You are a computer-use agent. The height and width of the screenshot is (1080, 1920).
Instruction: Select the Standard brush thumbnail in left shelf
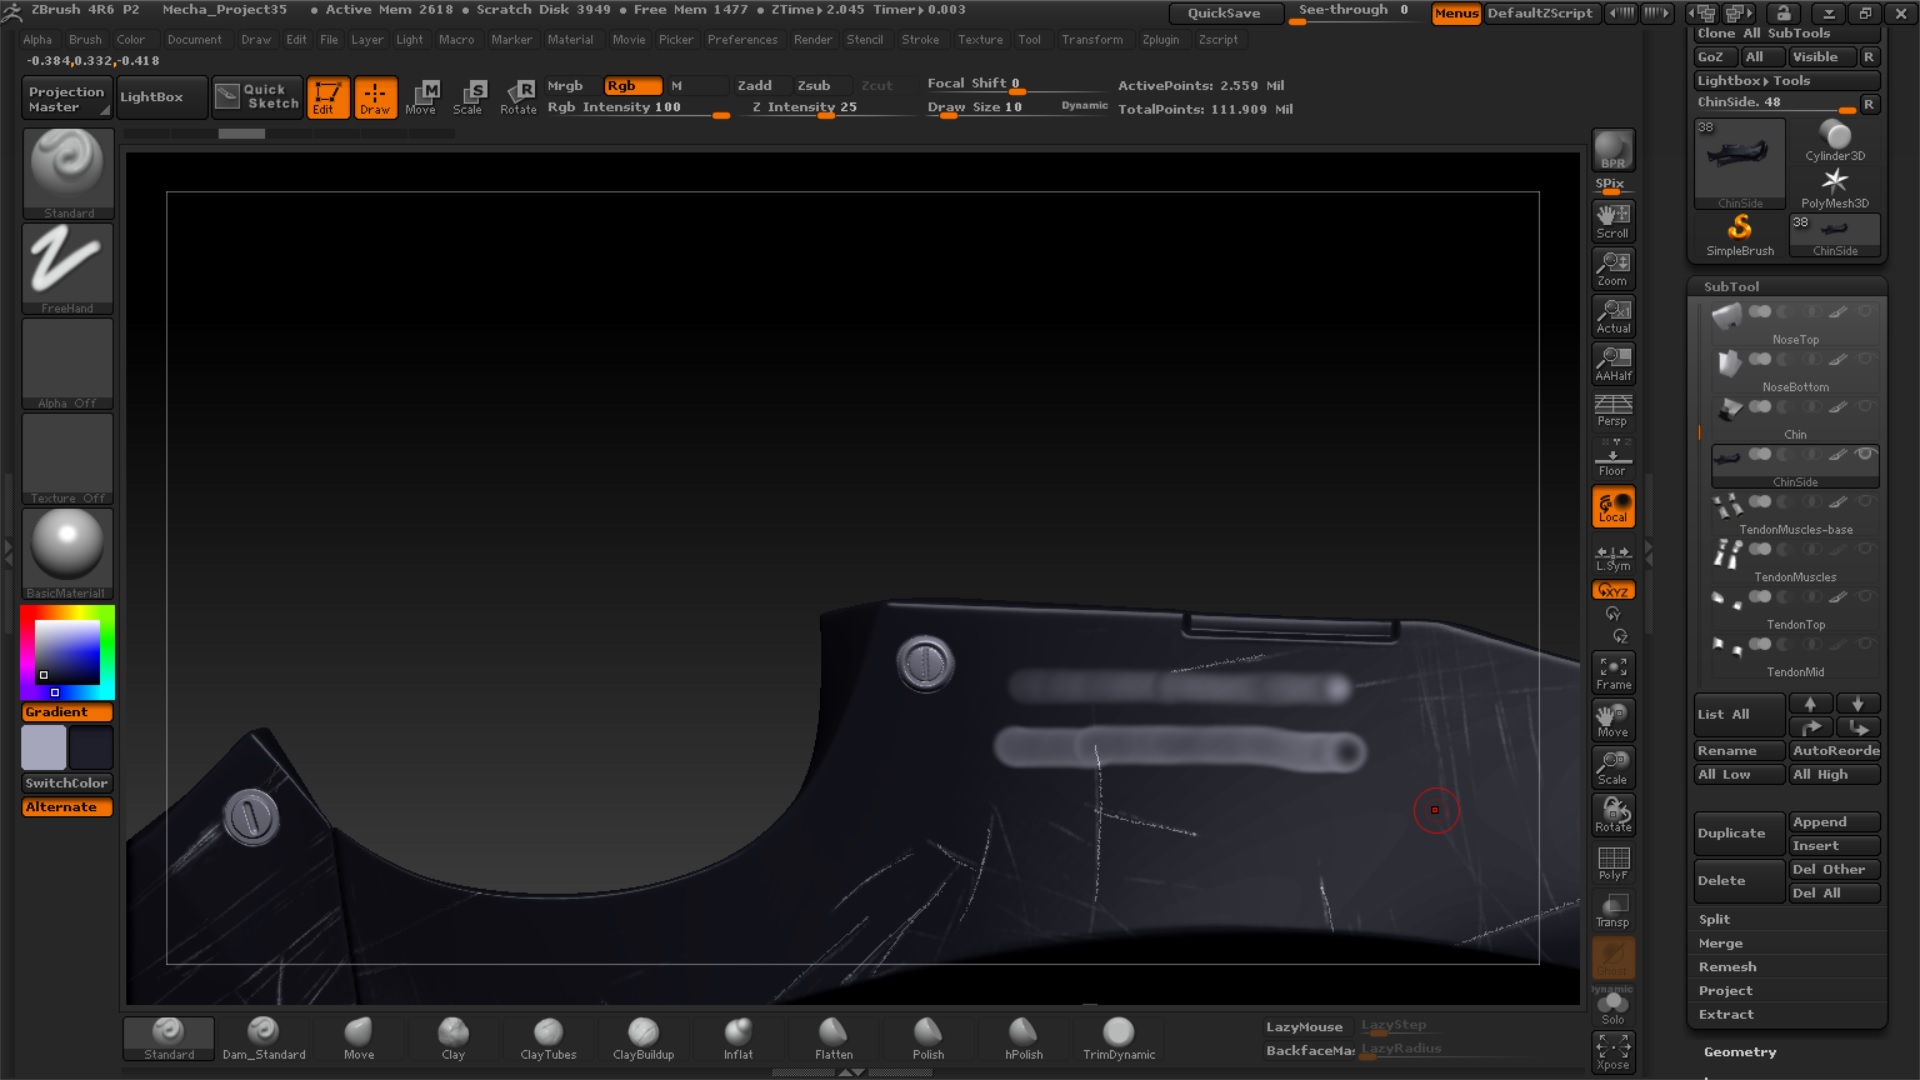(68, 173)
